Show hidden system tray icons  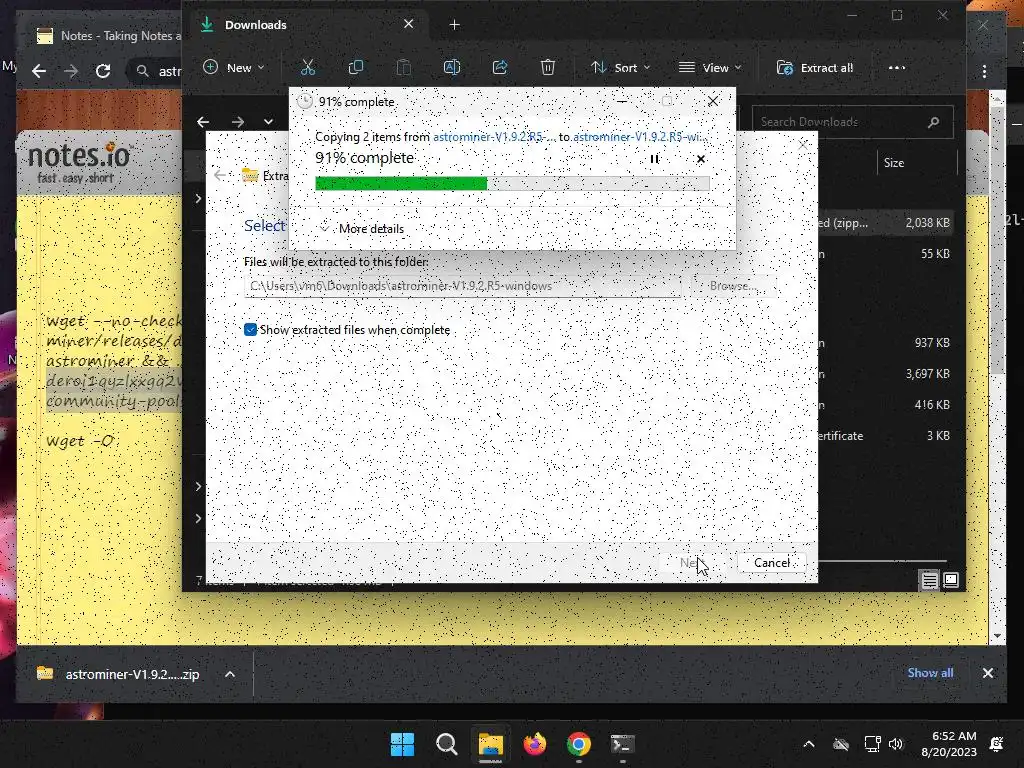(808, 744)
